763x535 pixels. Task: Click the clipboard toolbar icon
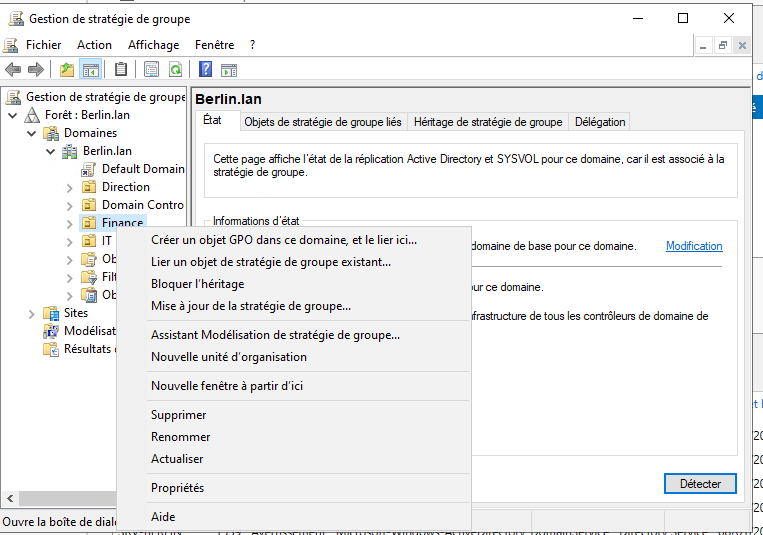click(121, 70)
